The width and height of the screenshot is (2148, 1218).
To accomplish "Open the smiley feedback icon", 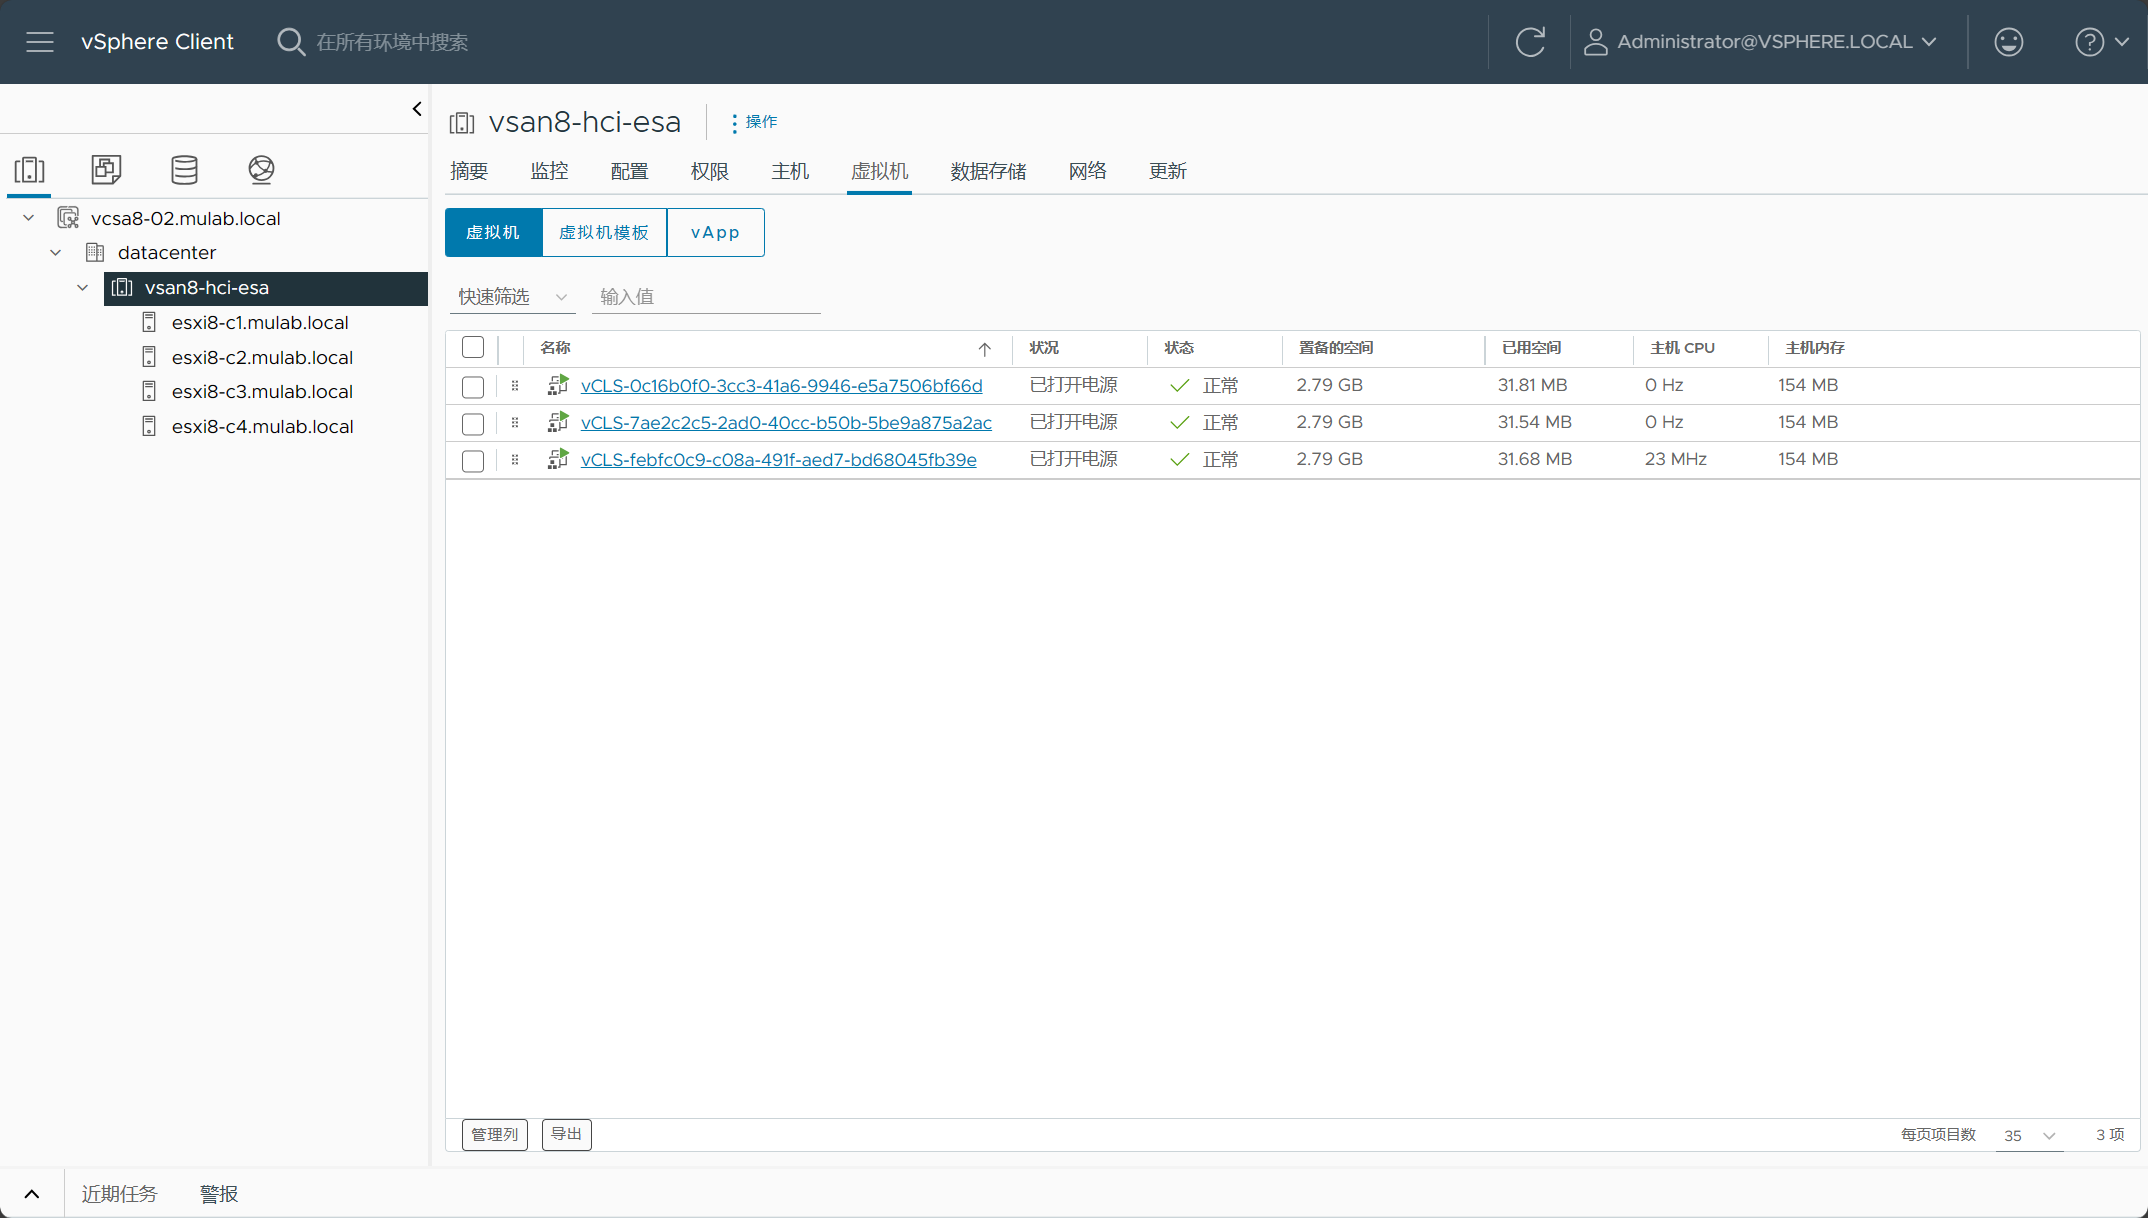I will point(2008,42).
